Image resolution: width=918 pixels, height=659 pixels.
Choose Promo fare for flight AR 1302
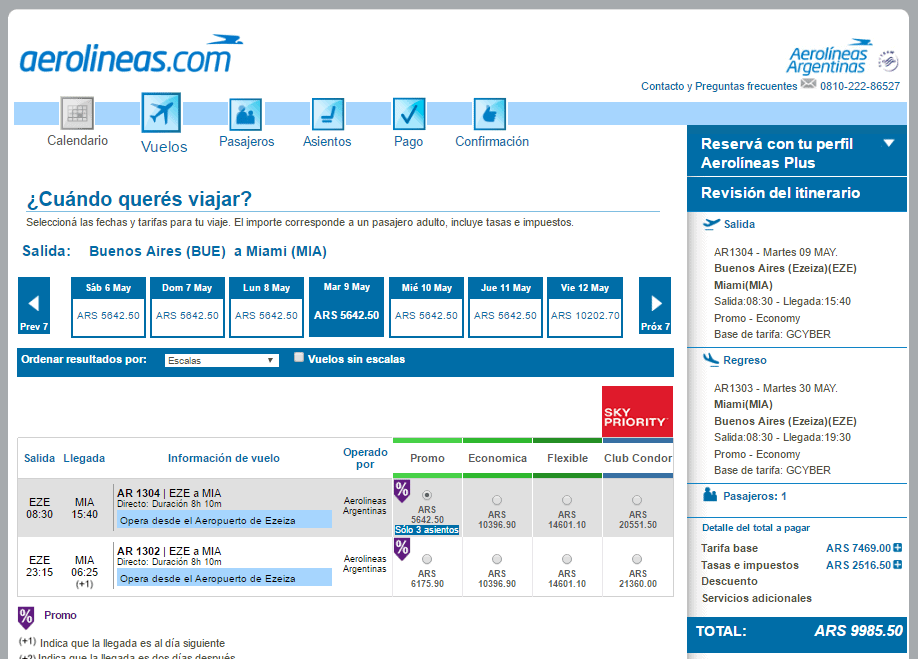click(427, 560)
